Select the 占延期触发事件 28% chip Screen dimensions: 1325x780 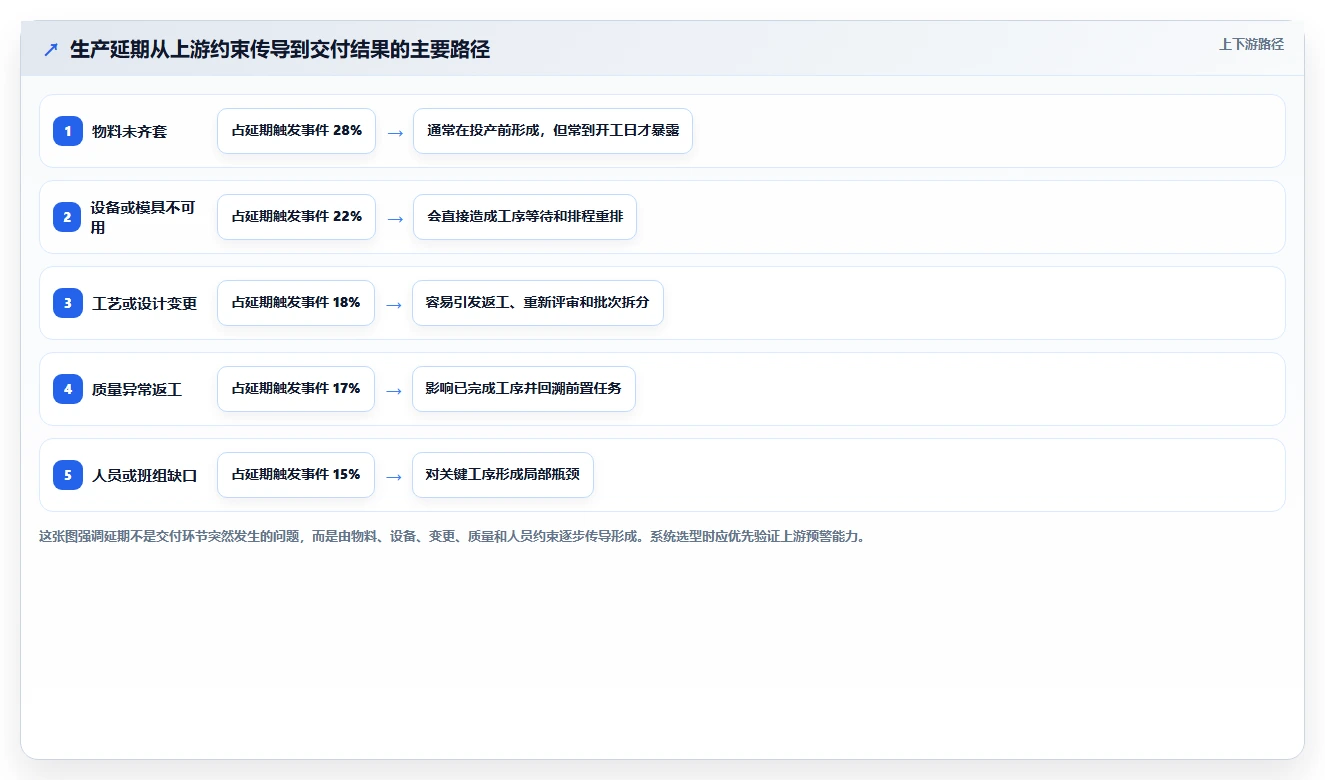point(296,131)
